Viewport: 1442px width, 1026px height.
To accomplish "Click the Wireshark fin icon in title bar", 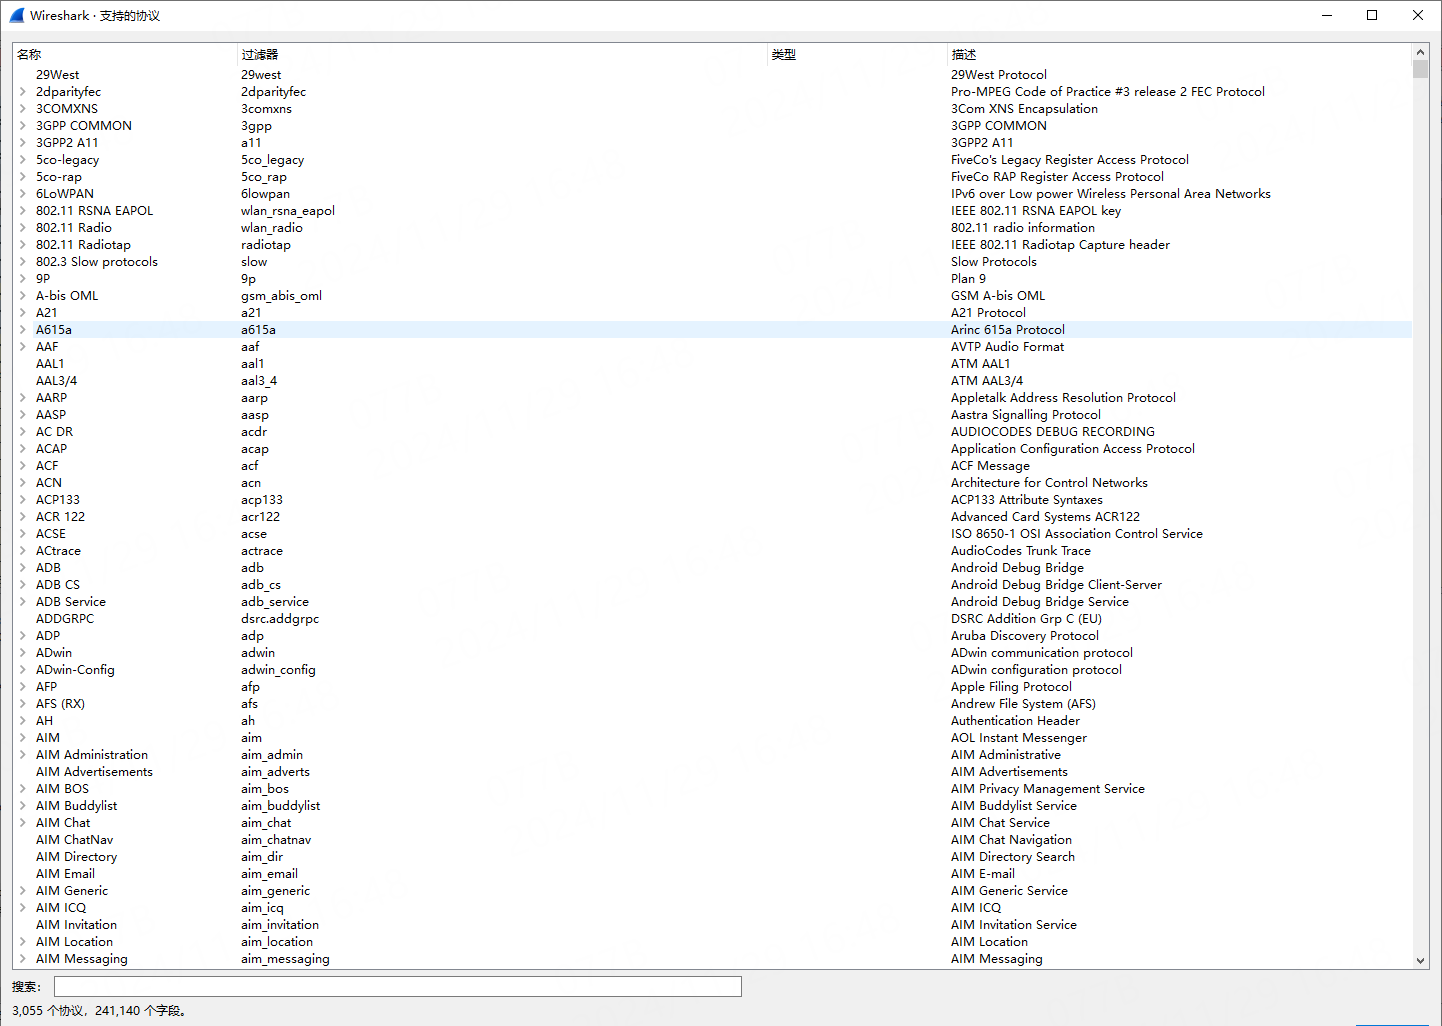I will click(x=16, y=15).
